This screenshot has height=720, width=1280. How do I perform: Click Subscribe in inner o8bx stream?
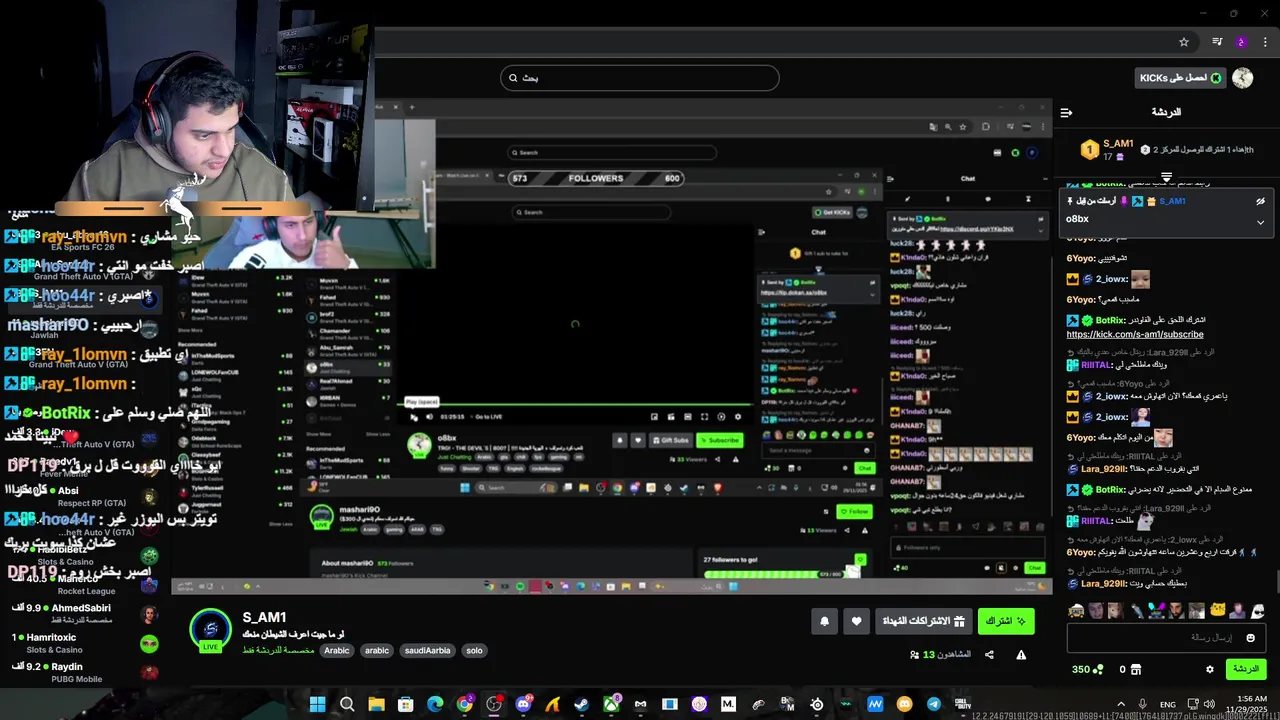coord(719,440)
